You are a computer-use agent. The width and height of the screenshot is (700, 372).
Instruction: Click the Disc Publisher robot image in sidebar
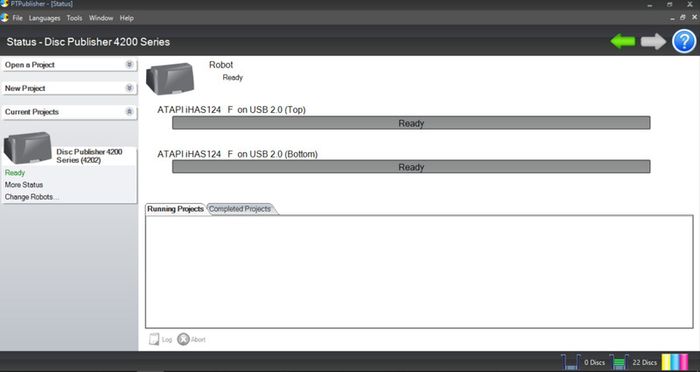28,147
